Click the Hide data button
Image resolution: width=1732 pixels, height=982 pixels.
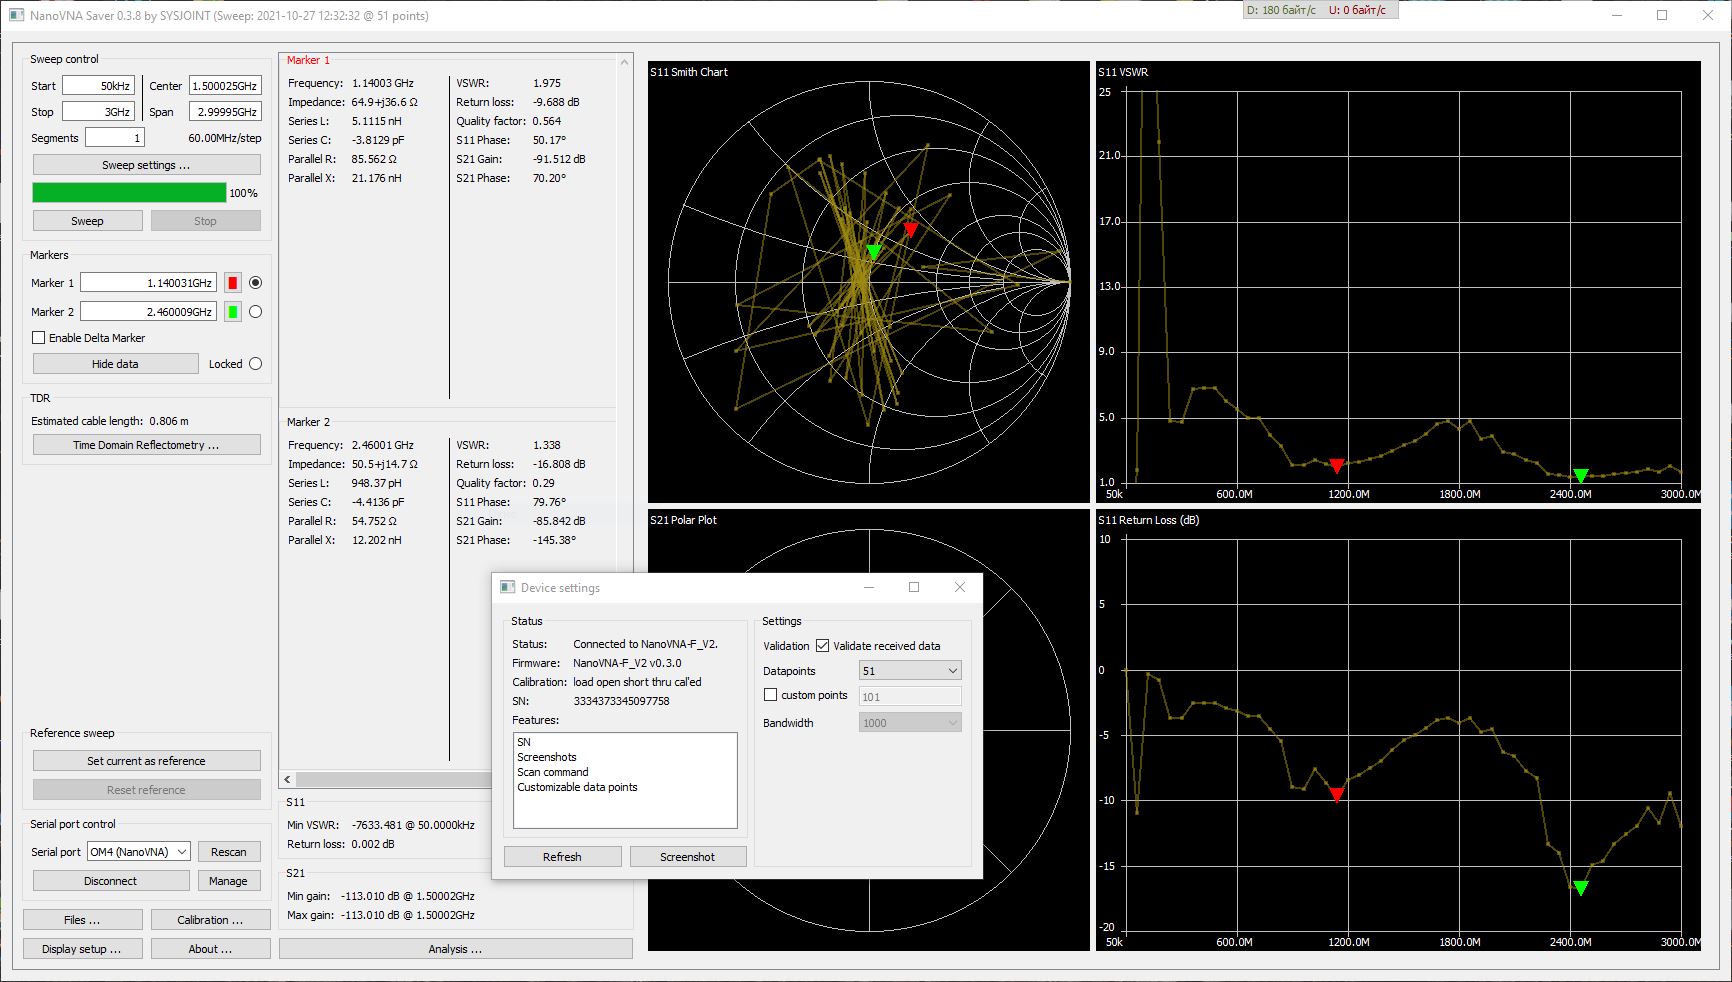pyautogui.click(x=116, y=364)
